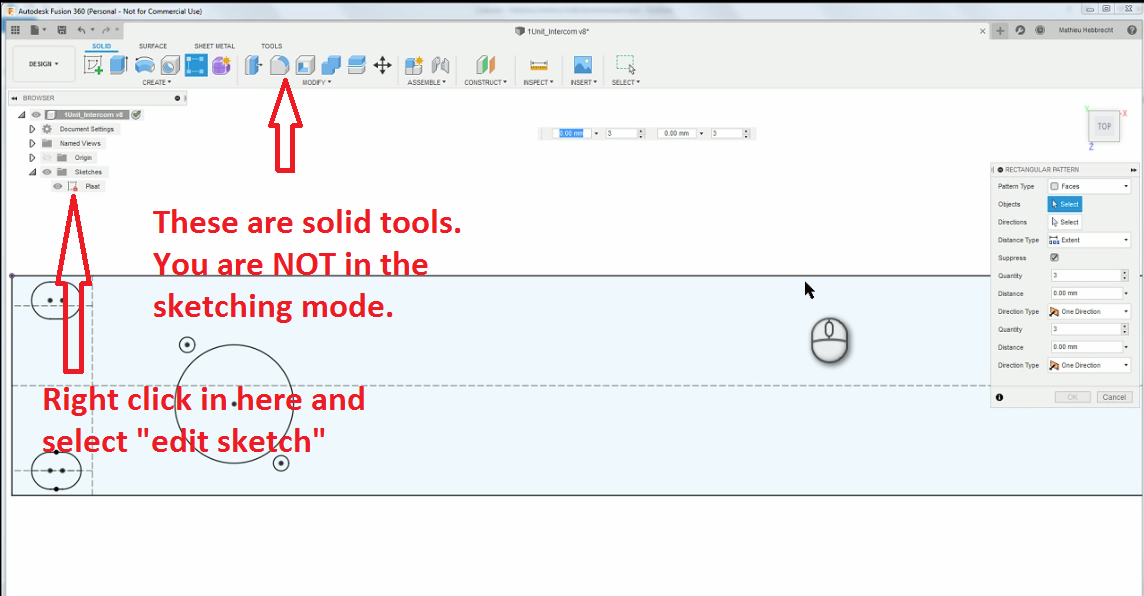Select the Joint tool
The image size is (1144, 596).
click(x=440, y=66)
